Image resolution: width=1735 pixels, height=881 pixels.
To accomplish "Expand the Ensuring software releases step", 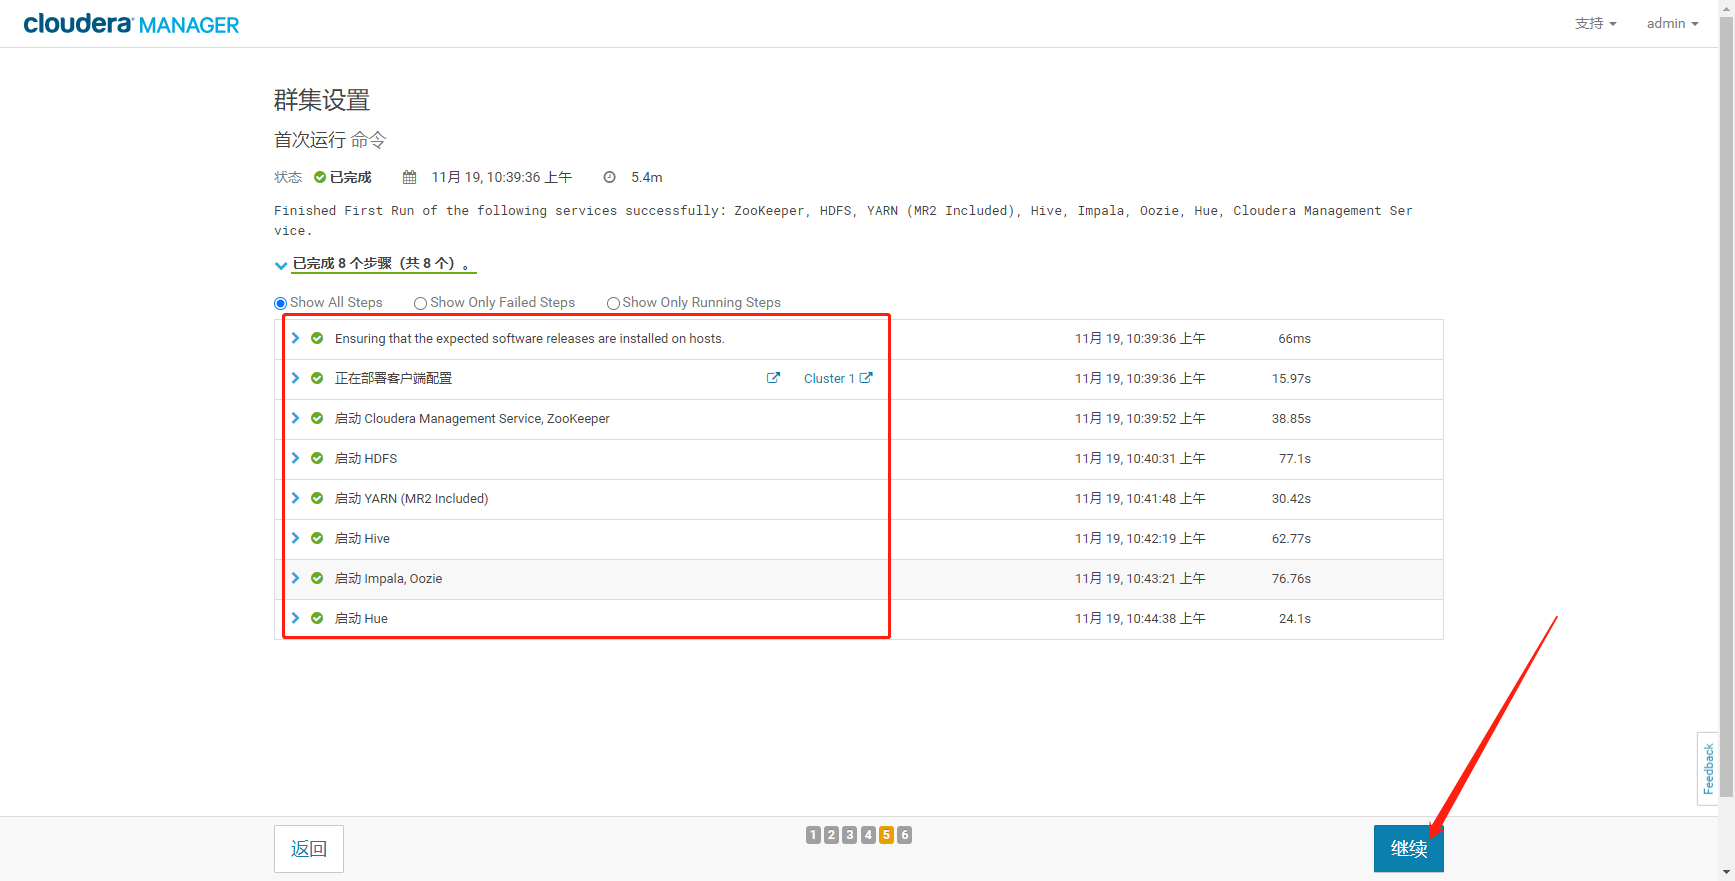I will pos(295,338).
